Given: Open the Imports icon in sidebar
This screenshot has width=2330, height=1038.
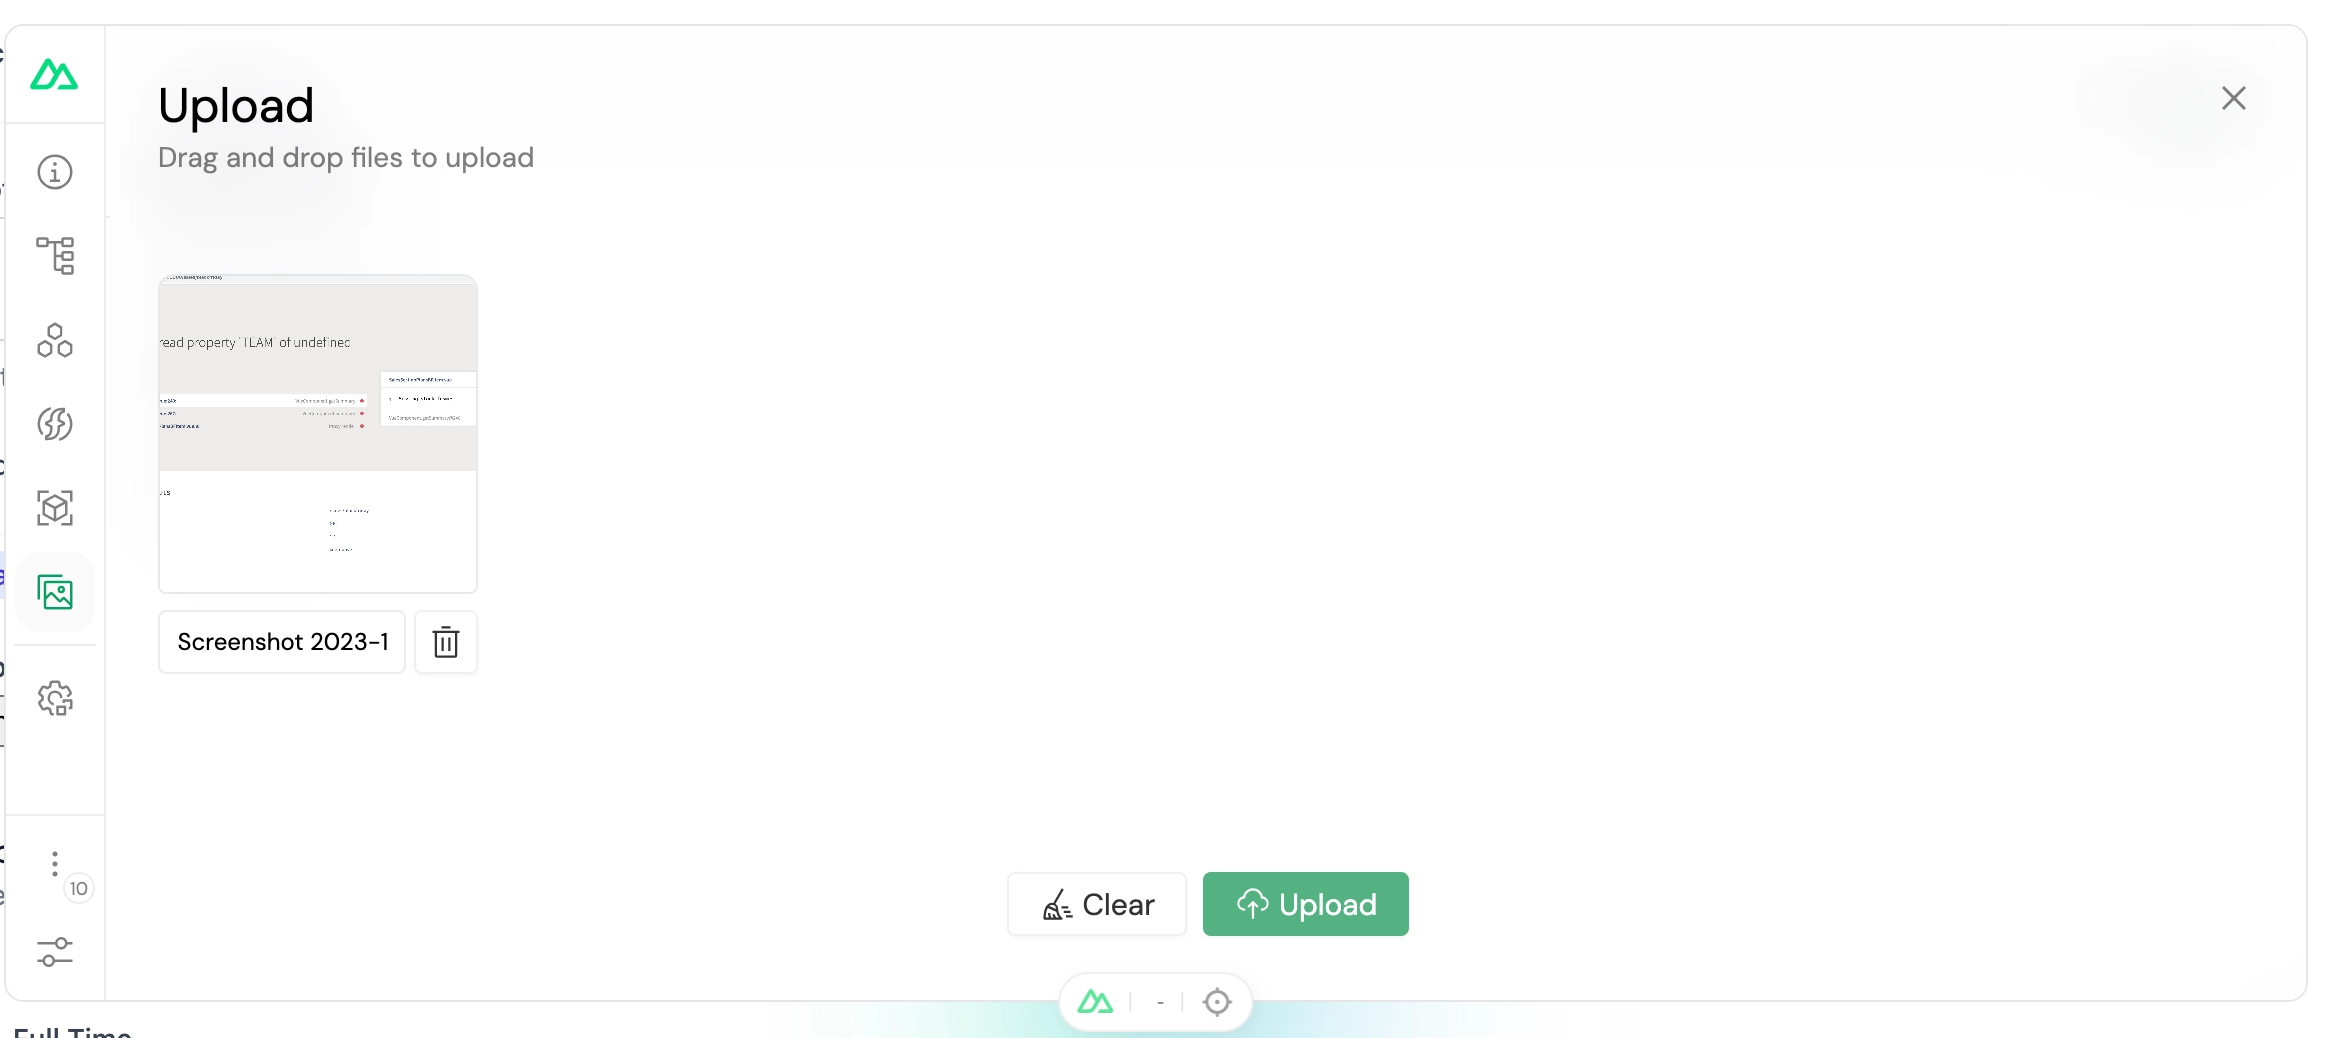Looking at the screenshot, I should [x=55, y=424].
